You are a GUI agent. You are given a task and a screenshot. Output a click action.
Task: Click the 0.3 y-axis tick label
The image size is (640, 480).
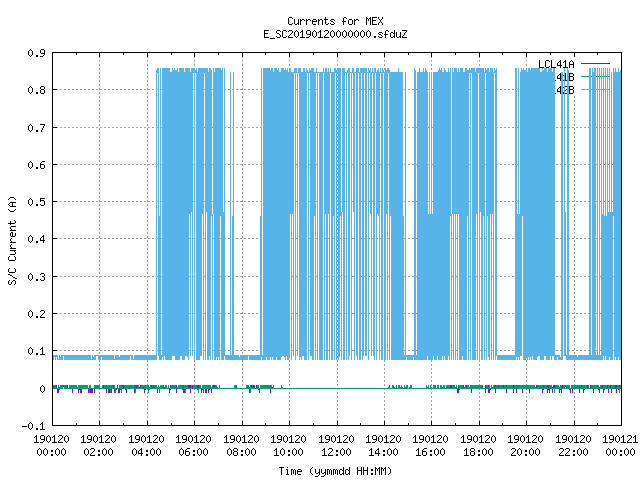36,277
